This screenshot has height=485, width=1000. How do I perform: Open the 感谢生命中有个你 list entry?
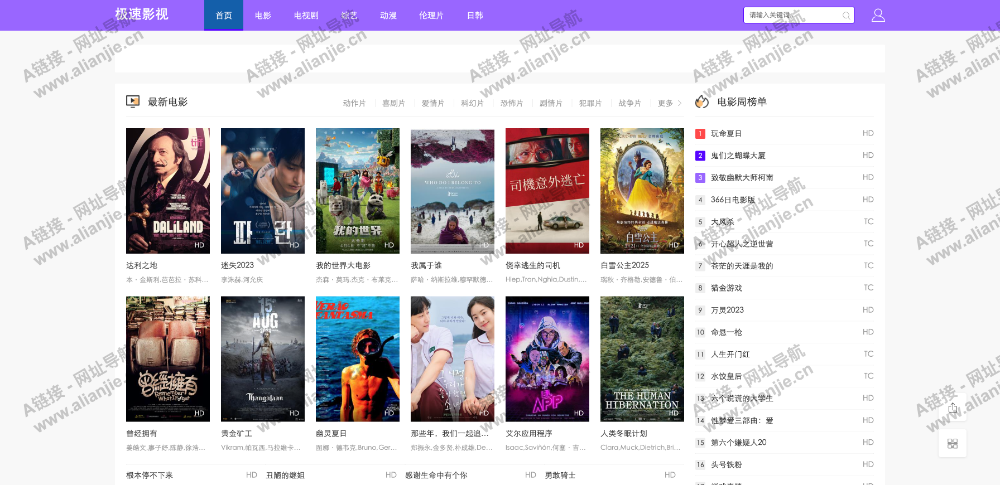tap(436, 475)
